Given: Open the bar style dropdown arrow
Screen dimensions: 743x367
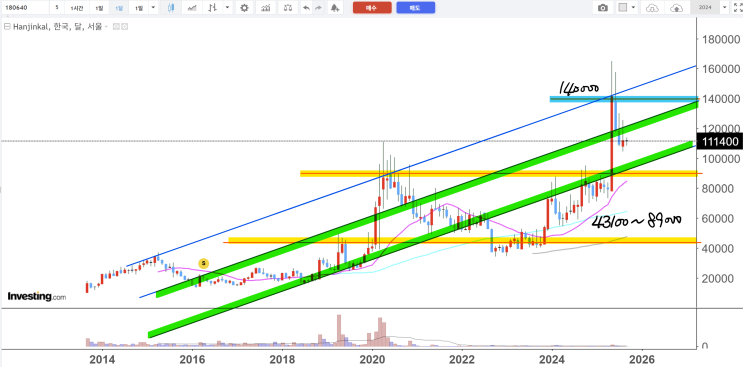Looking at the screenshot, I should (228, 8).
